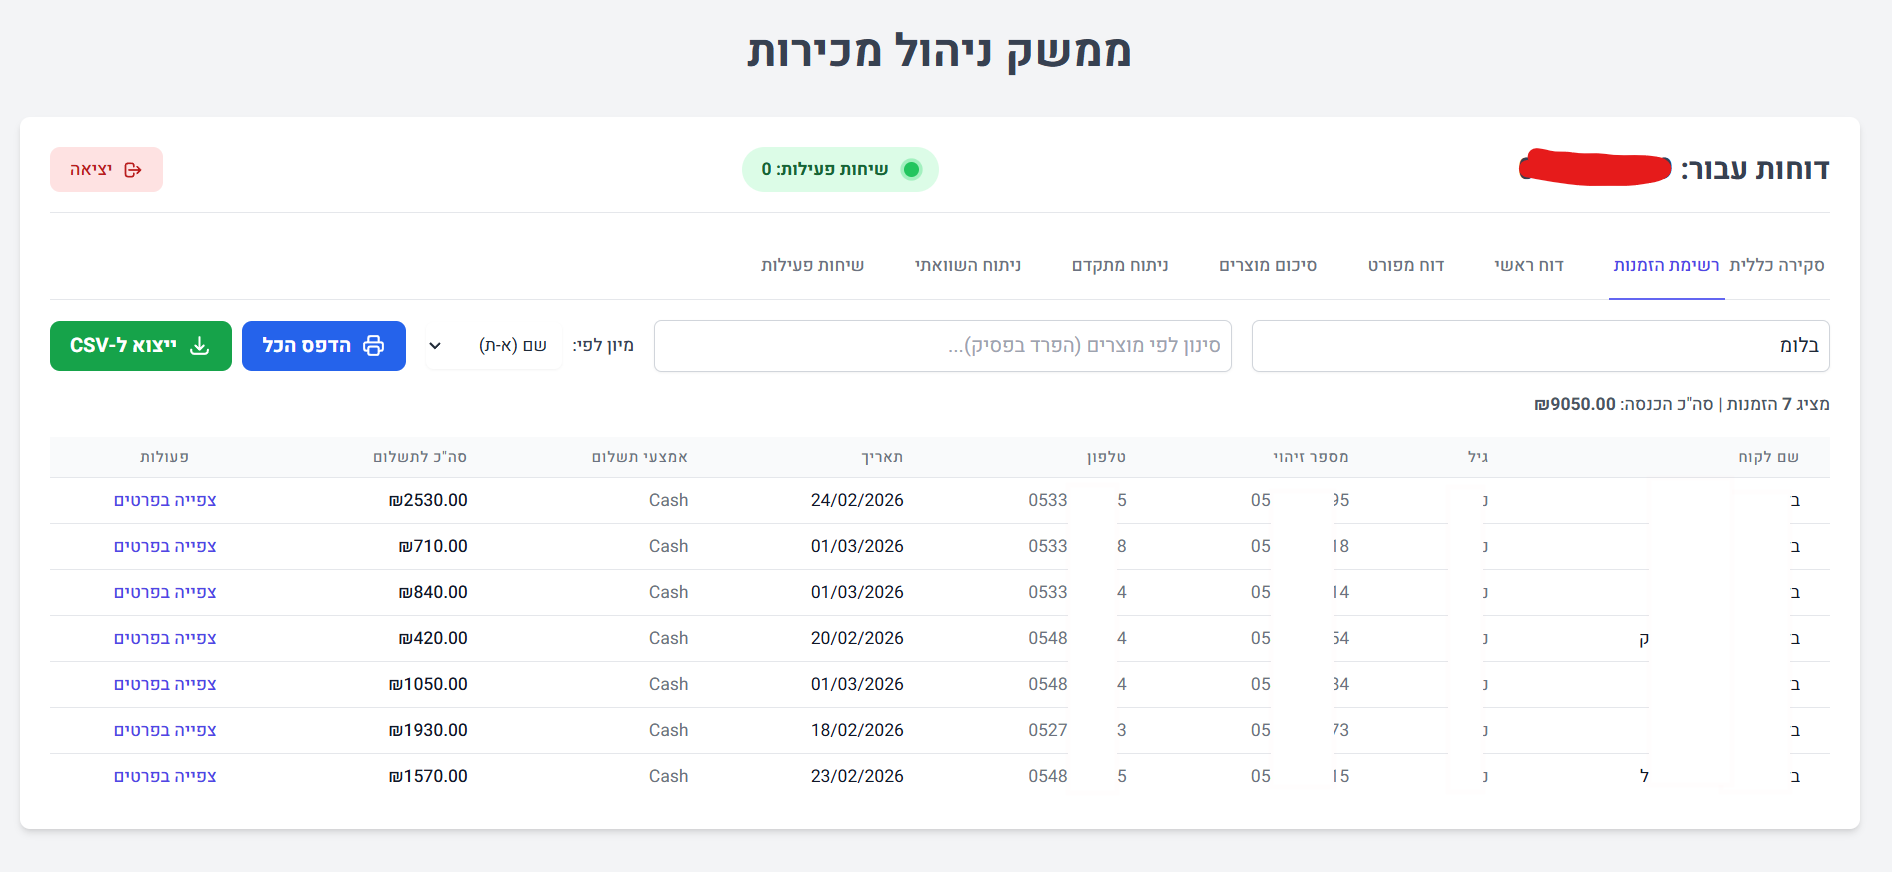This screenshot has width=1892, height=872.
Task: Open the דוח ראשי tab
Action: (1528, 265)
